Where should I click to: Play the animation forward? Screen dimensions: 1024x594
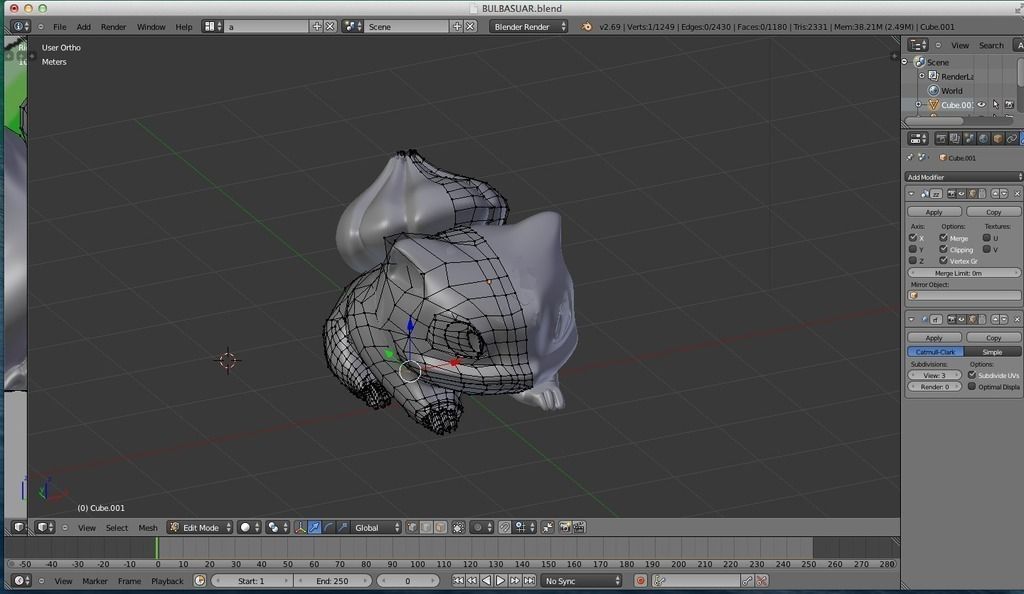500,581
